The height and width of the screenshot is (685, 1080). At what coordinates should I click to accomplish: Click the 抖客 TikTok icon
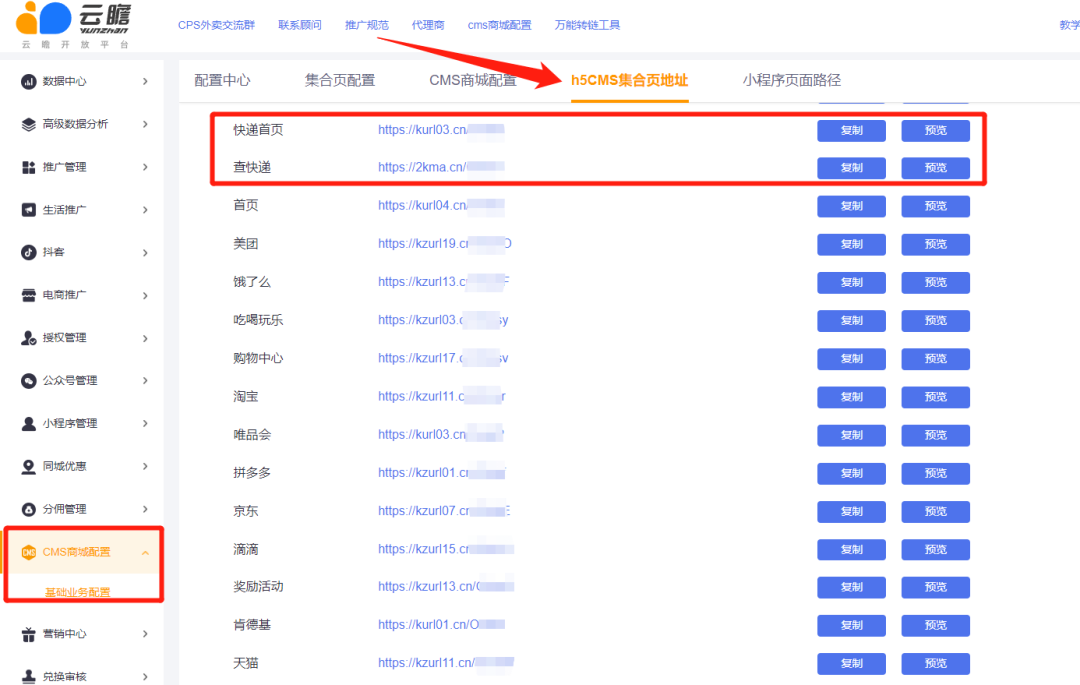[x=28, y=253]
